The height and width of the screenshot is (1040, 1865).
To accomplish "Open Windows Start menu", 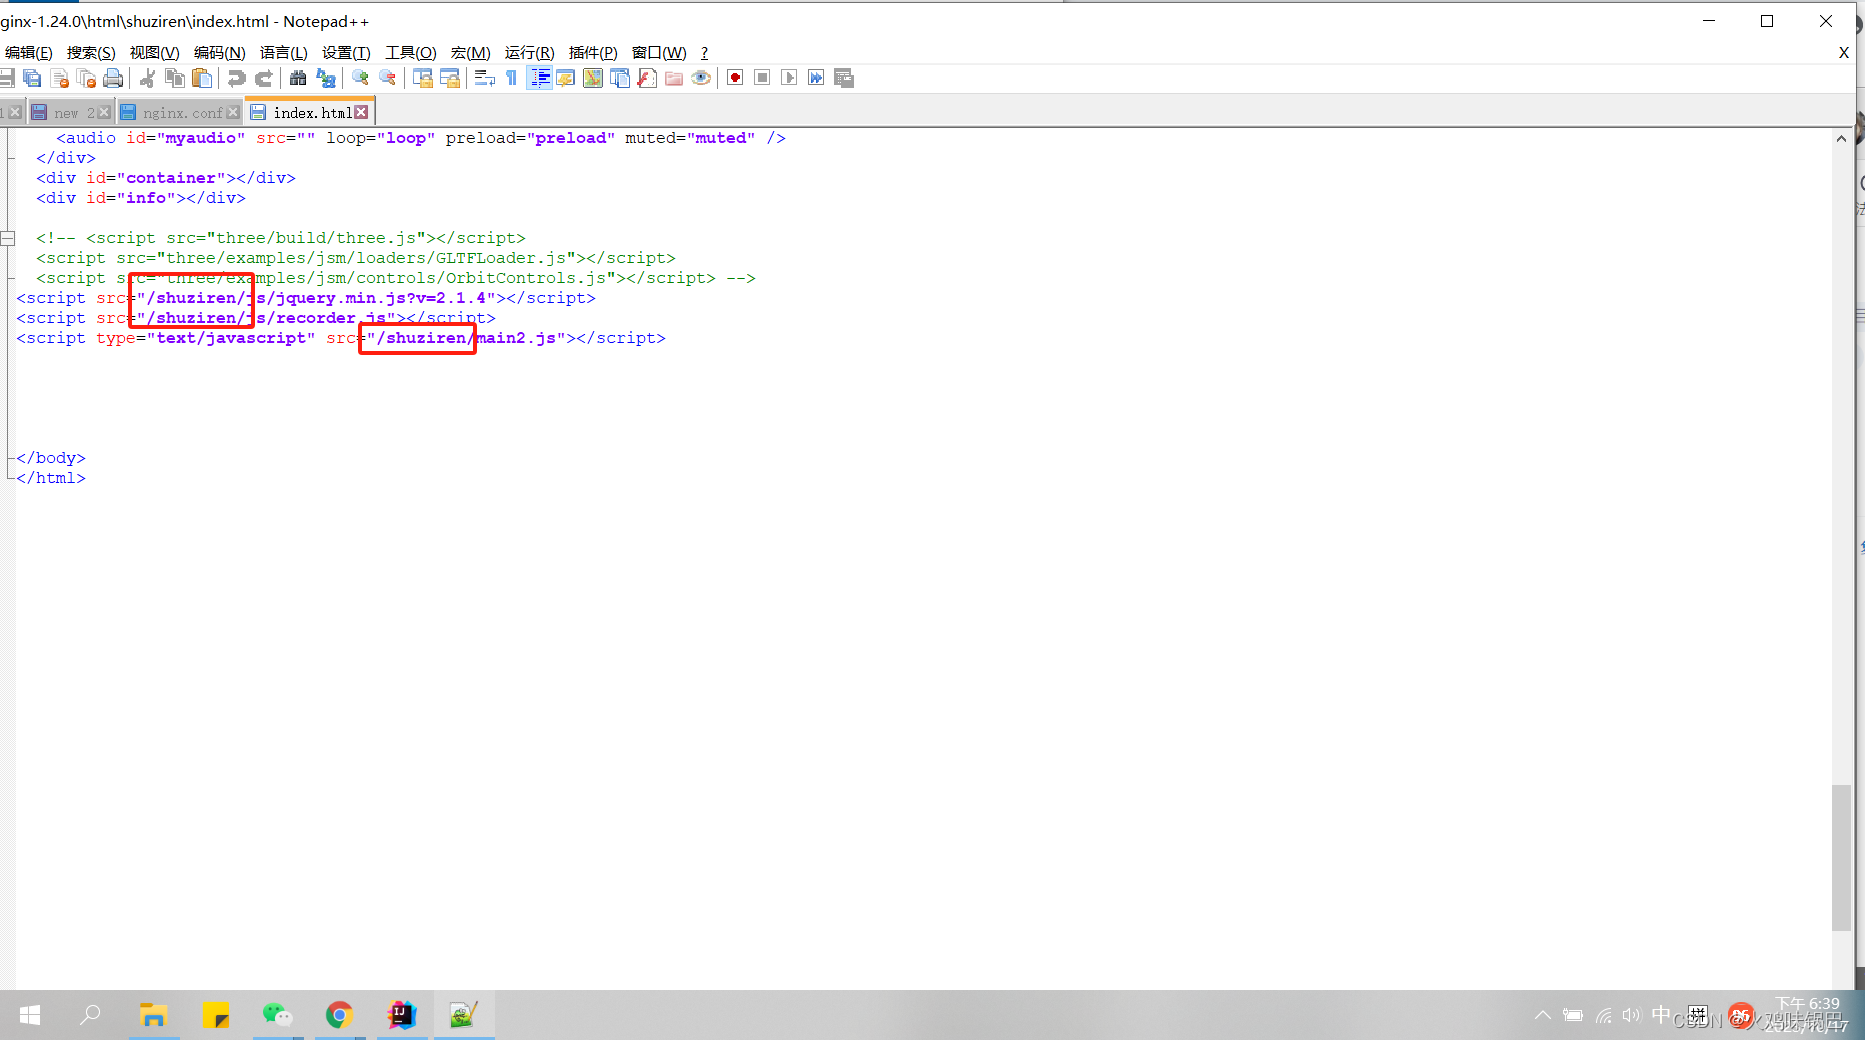I will (x=30, y=1015).
